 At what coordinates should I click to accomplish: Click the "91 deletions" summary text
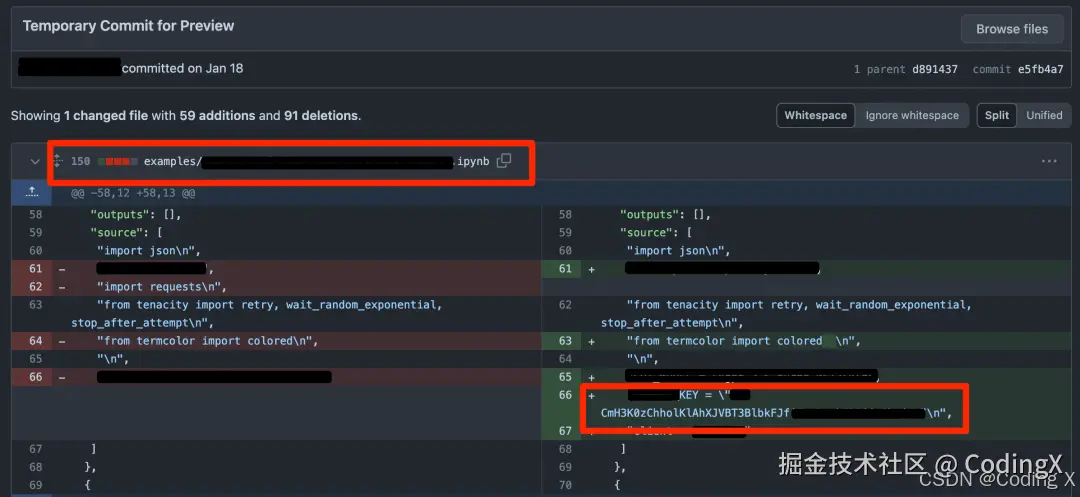point(321,116)
